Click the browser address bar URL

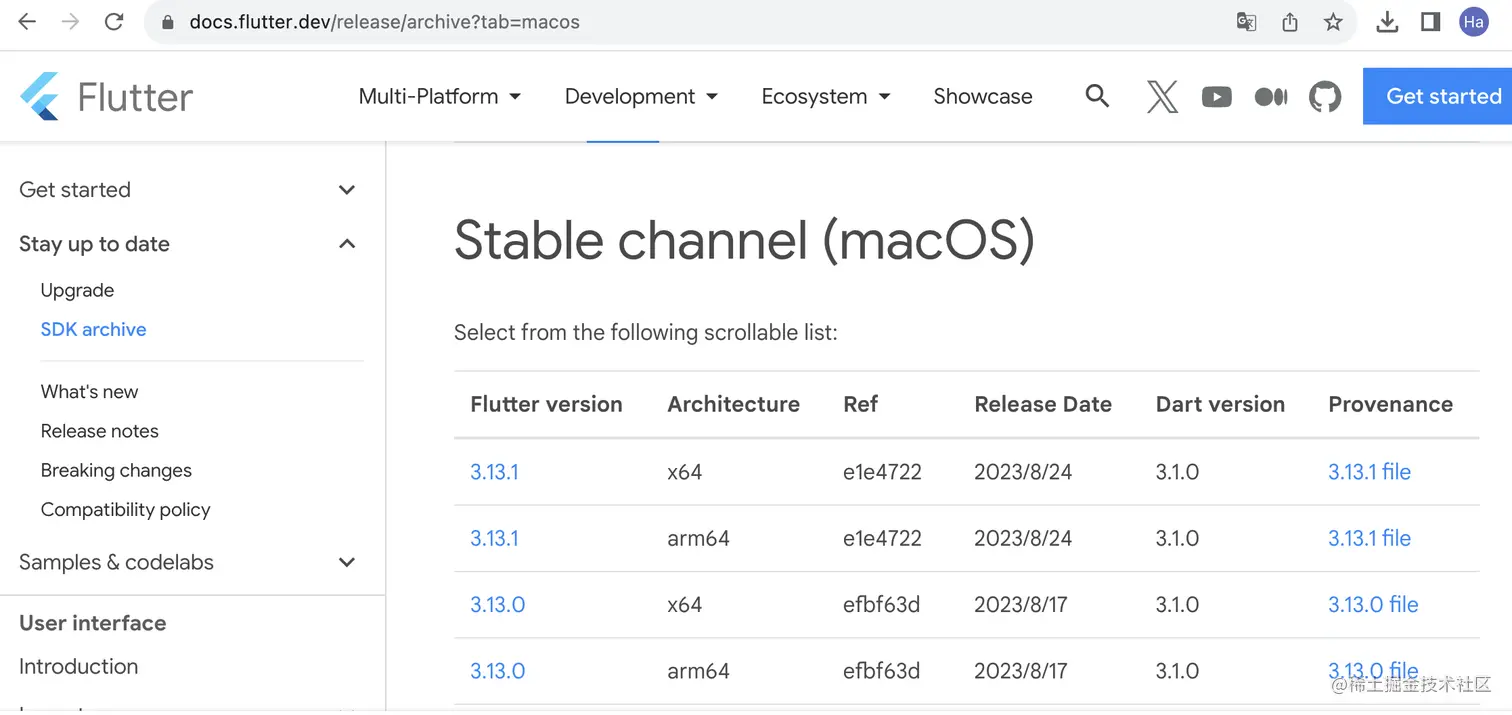[384, 22]
